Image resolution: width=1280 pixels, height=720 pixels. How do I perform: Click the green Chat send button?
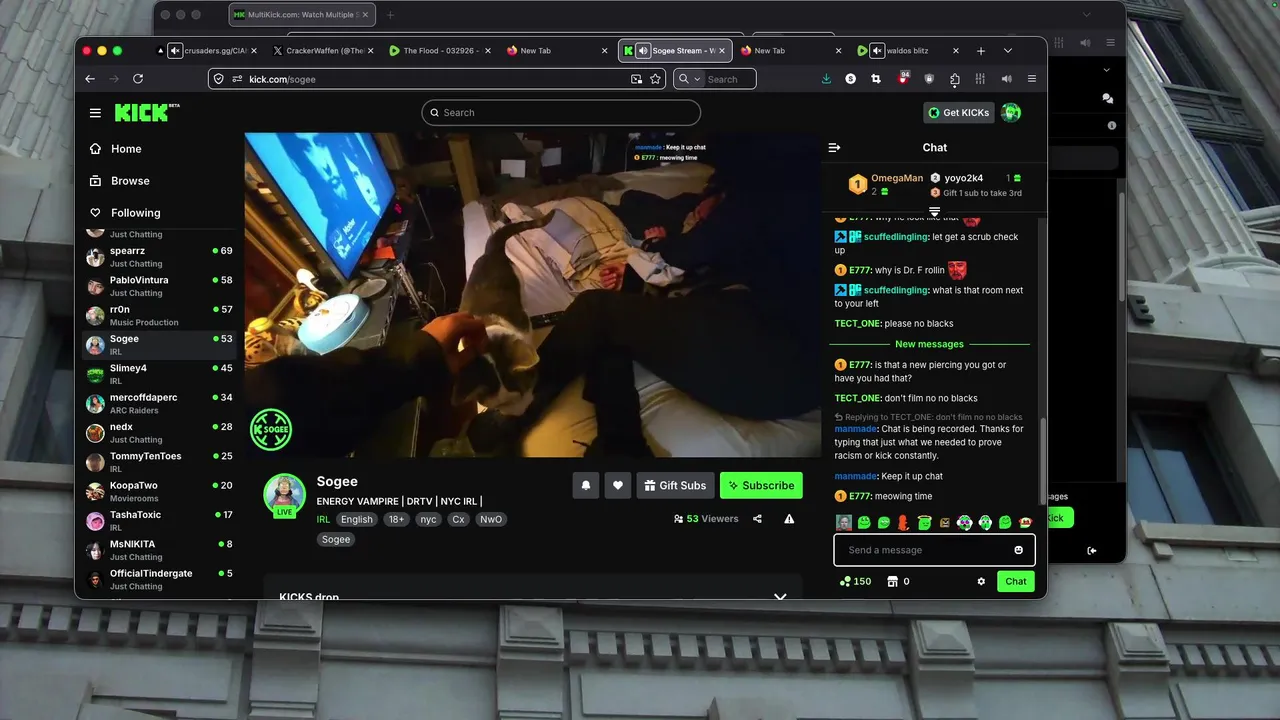coord(1016,581)
